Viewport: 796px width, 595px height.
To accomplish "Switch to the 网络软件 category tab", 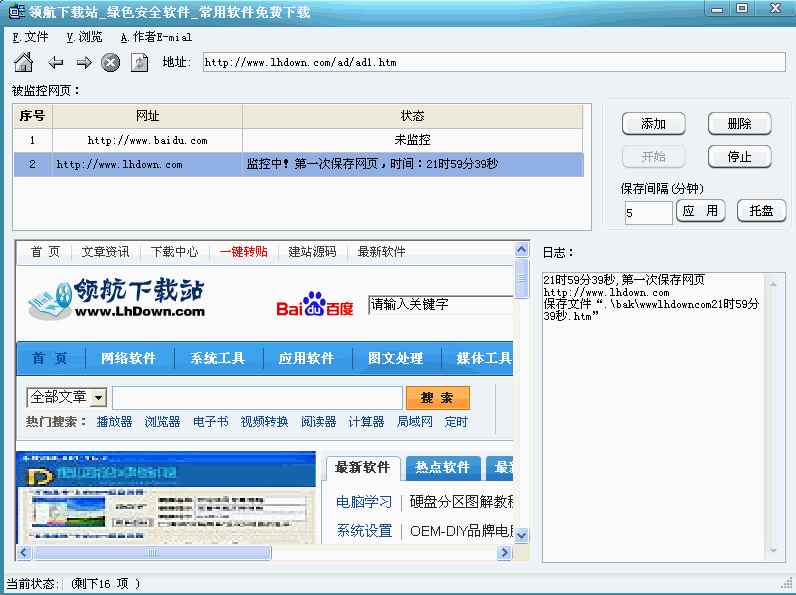I will tap(129, 358).
